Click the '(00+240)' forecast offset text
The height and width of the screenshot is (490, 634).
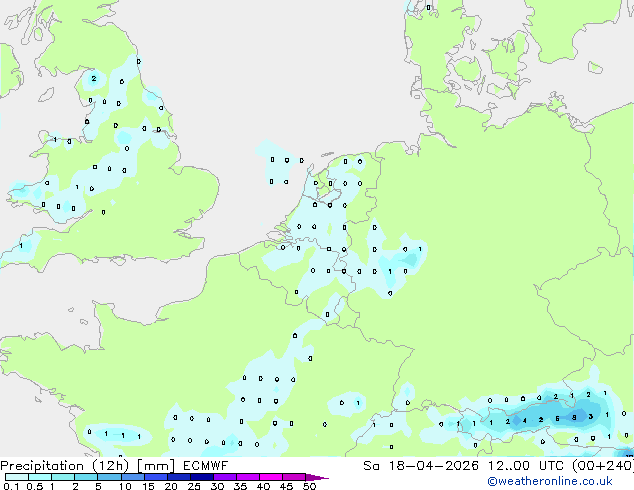[603, 466]
